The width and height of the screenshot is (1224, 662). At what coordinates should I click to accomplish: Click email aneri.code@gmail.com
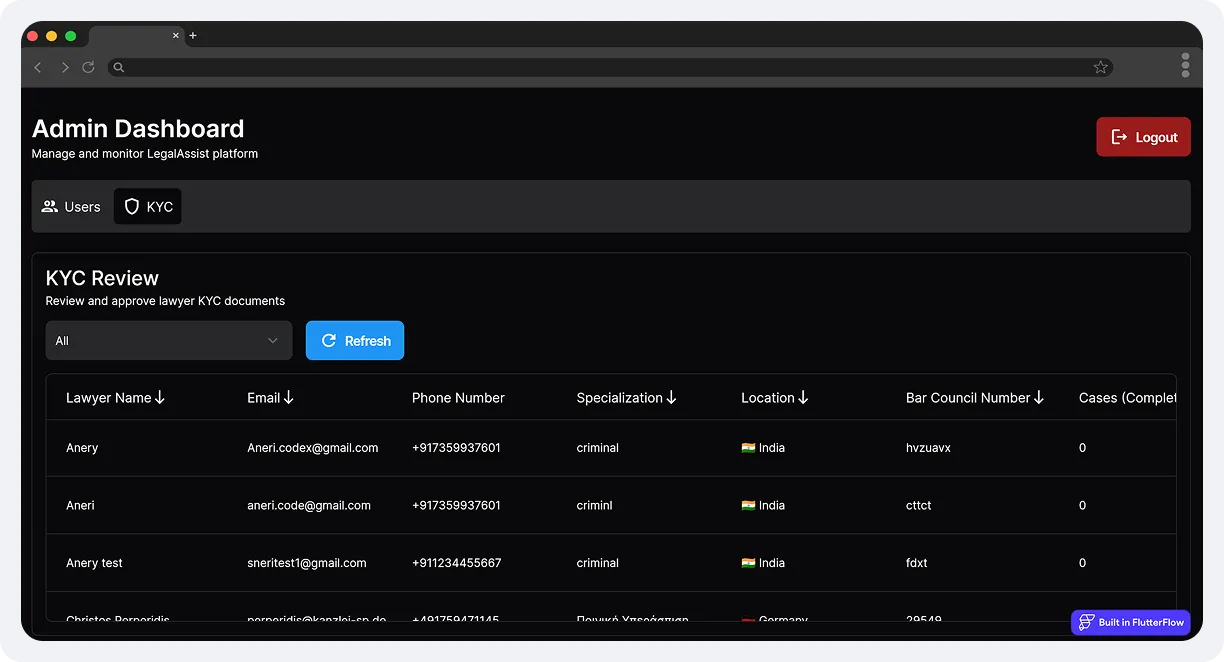point(309,505)
